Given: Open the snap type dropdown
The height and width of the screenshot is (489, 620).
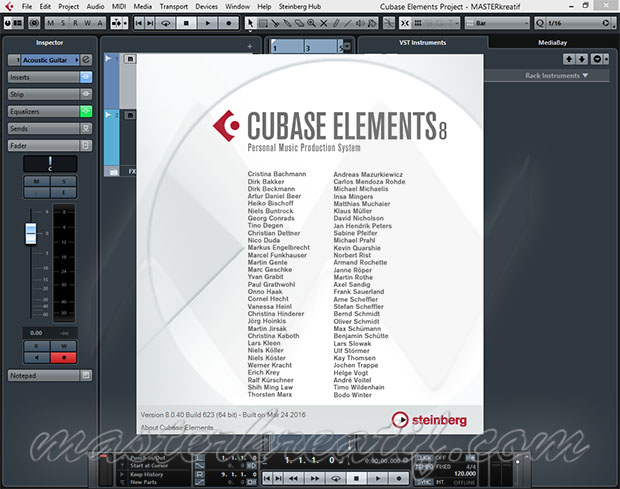Looking at the screenshot, I should click(x=436, y=23).
